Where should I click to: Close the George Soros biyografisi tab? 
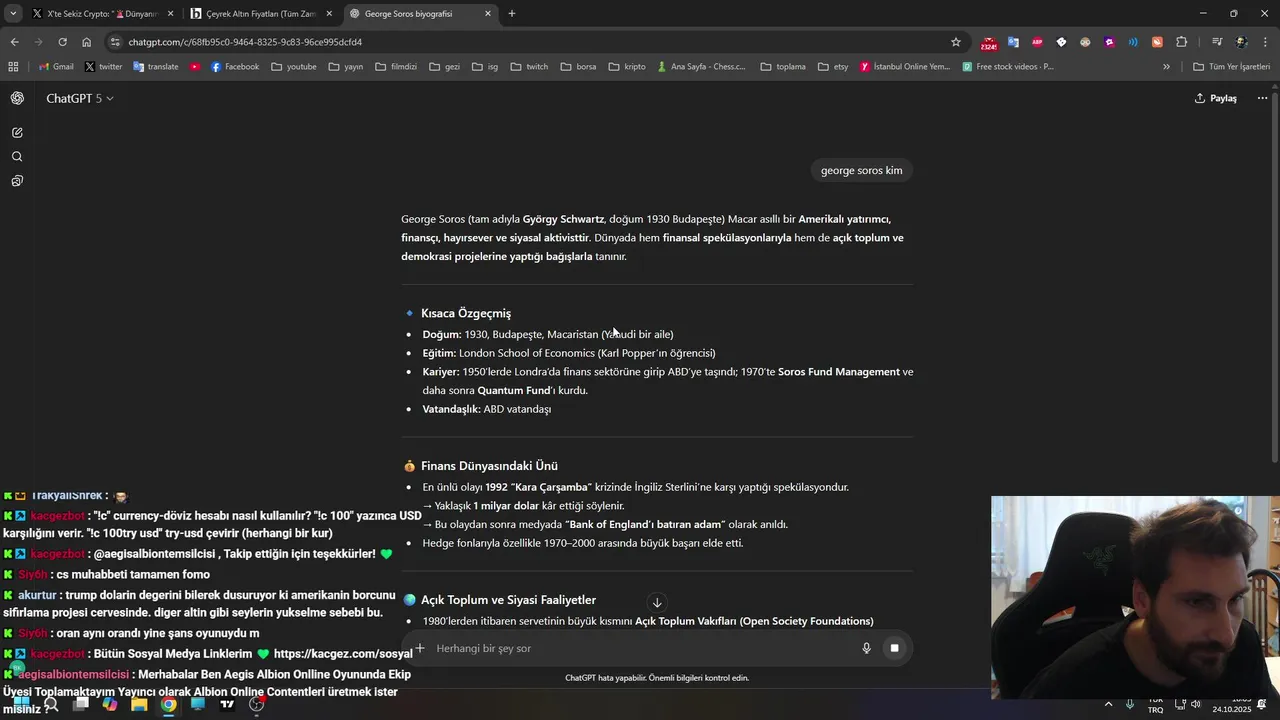coord(488,14)
